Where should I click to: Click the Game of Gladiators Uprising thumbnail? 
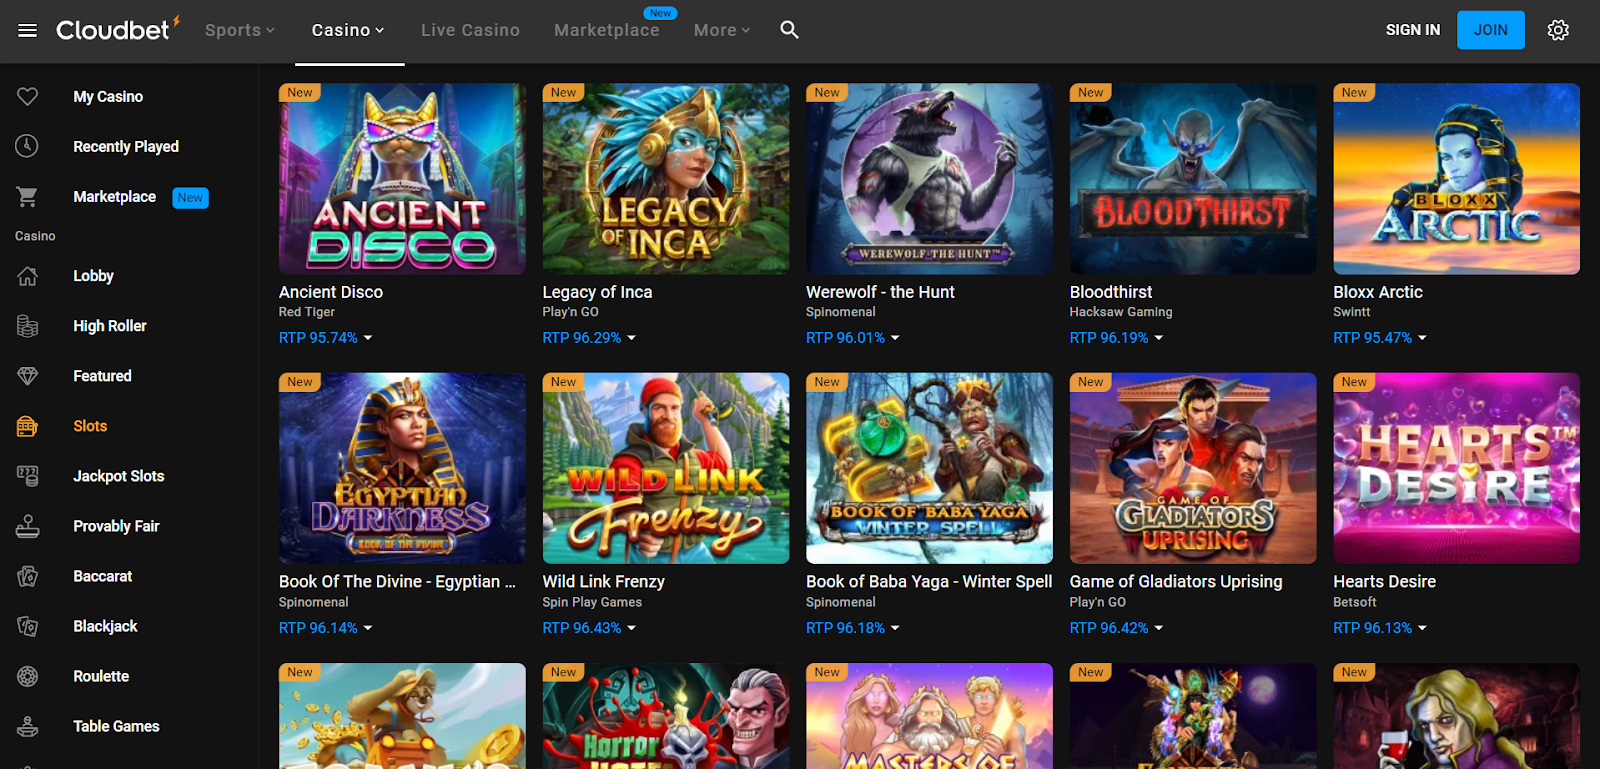pyautogui.click(x=1193, y=468)
